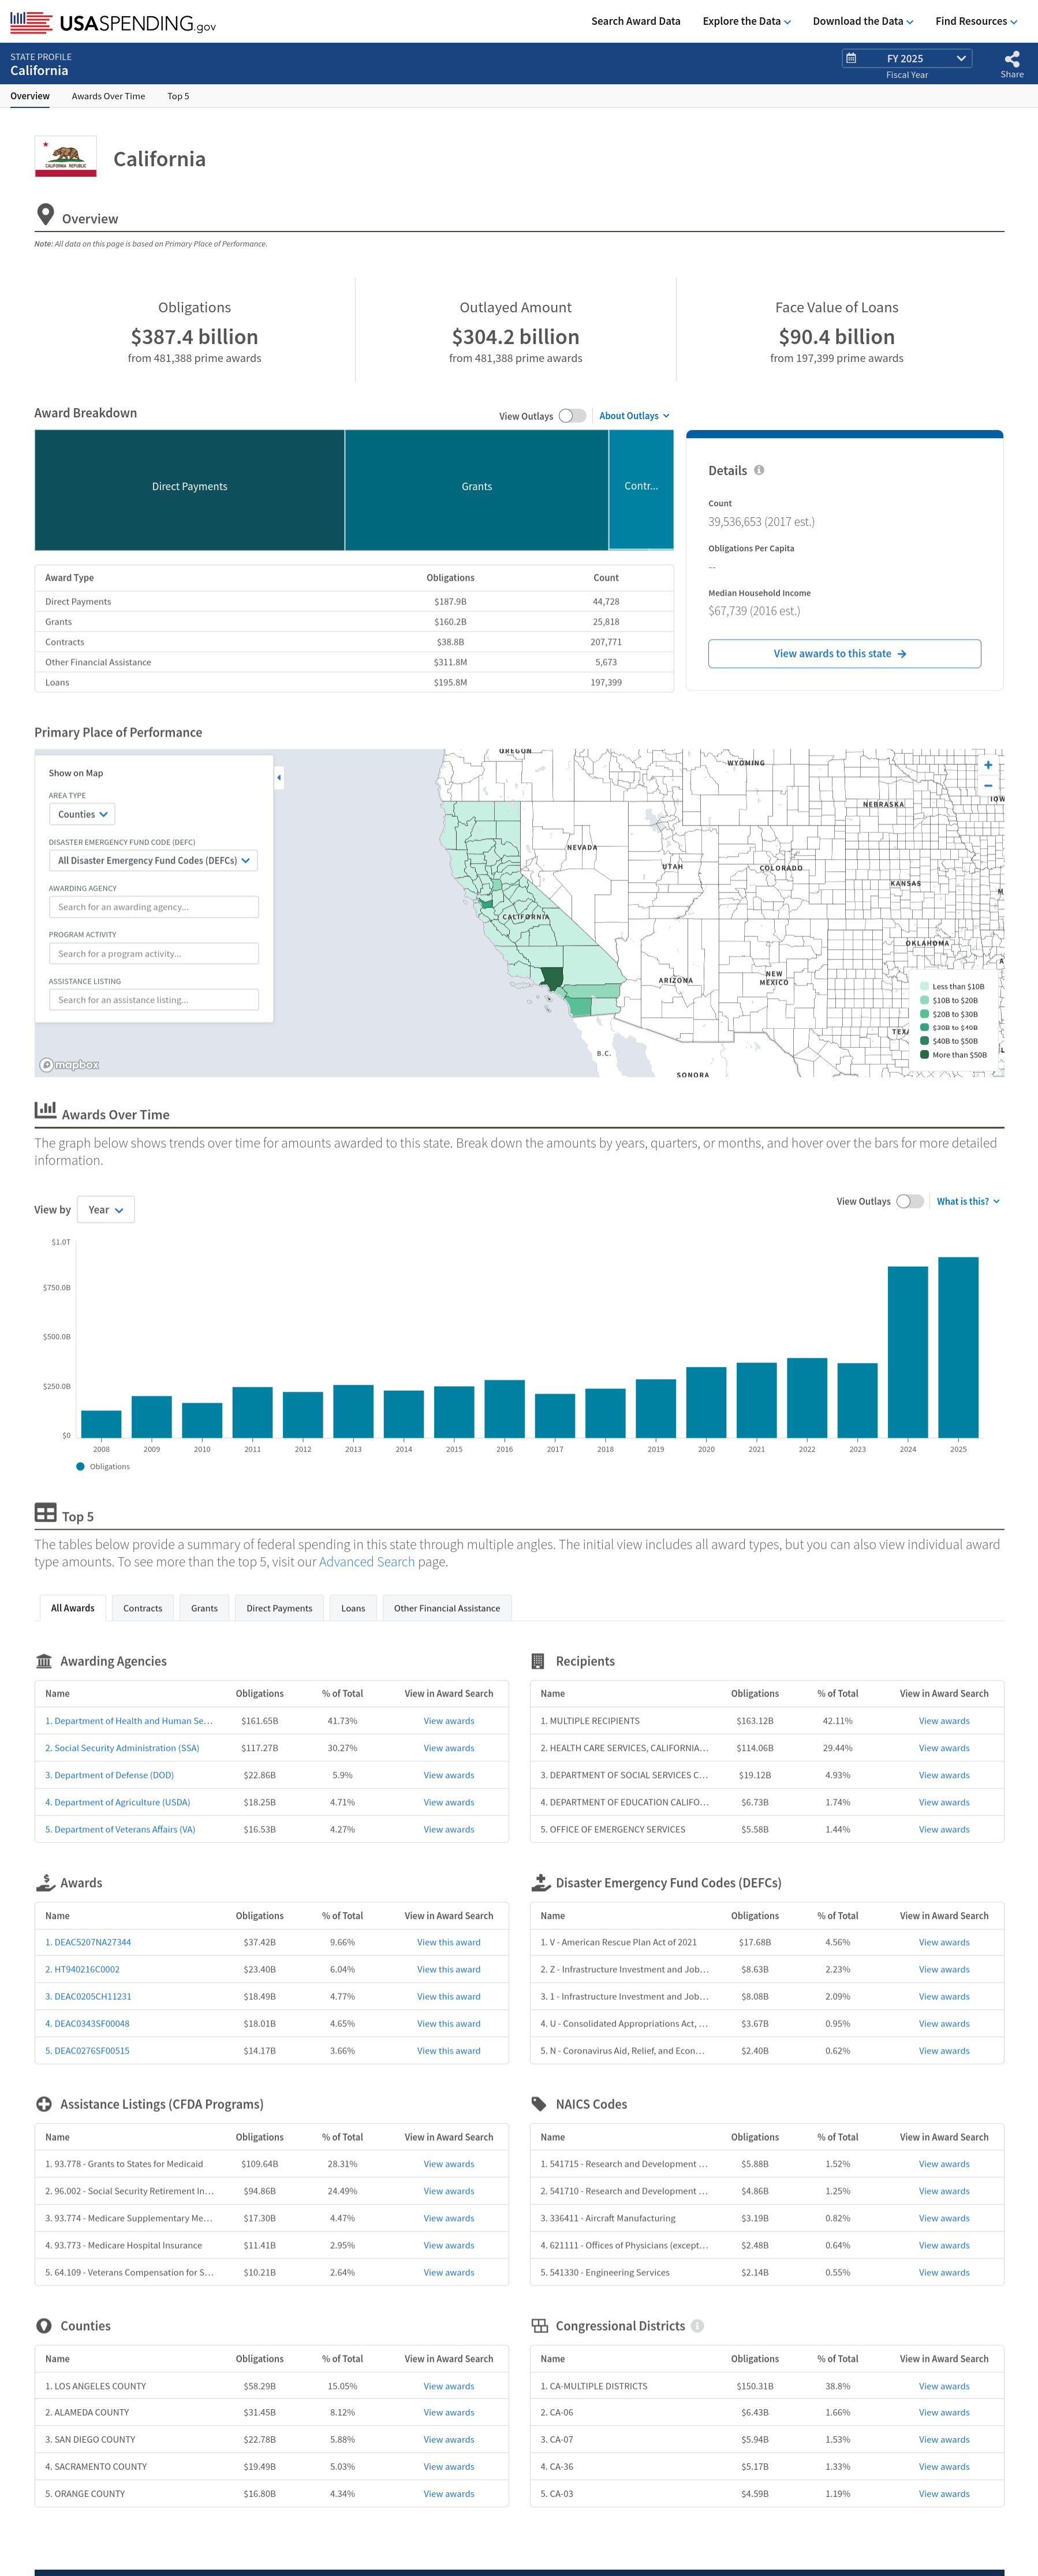This screenshot has width=1038, height=2576.
Task: Zoom in on the map
Action: (988, 765)
